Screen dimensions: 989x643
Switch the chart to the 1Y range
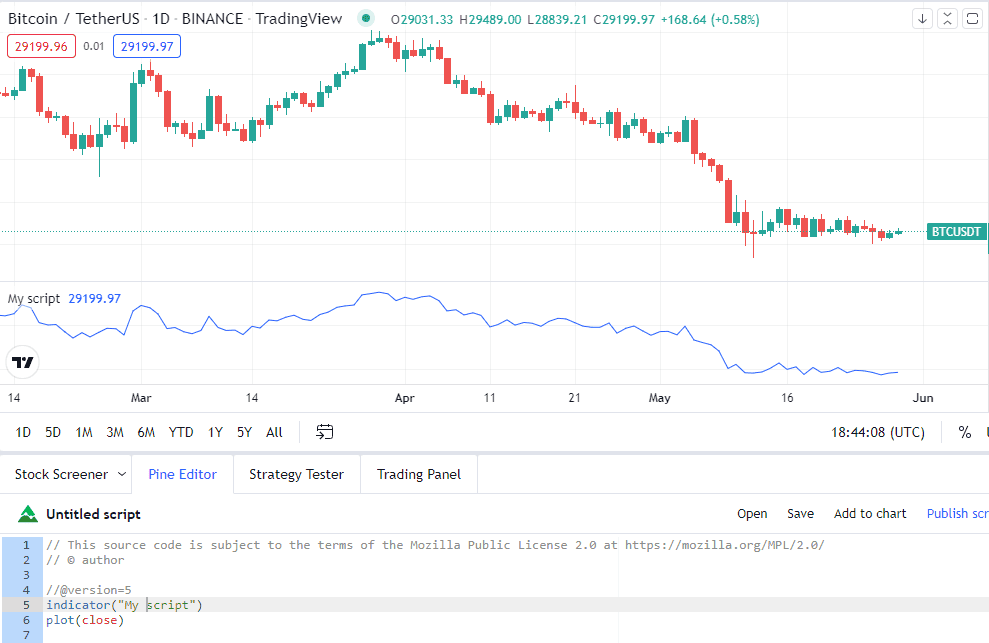[x=215, y=432]
